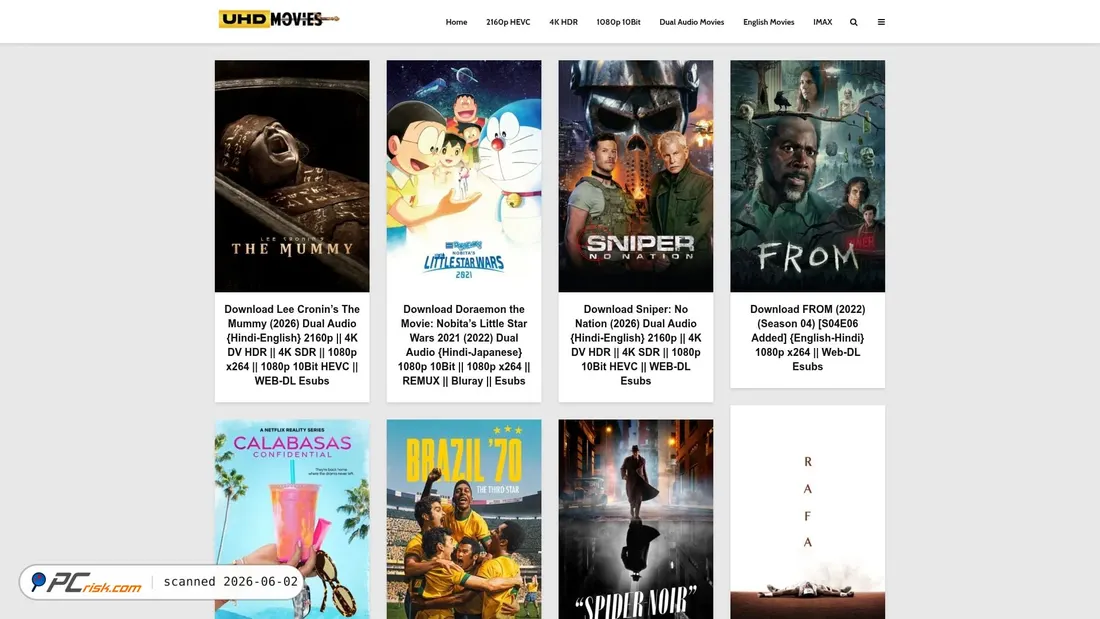Open the IMAX menu item
The width and height of the screenshot is (1100, 619).
pyautogui.click(x=822, y=22)
